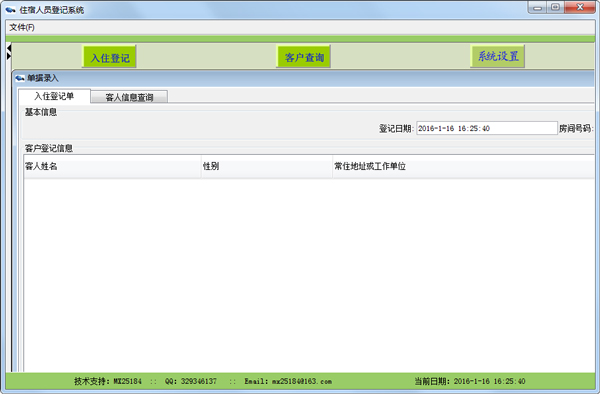Click the 入住登记 green button
This screenshot has width=600, height=394.
tap(109, 57)
